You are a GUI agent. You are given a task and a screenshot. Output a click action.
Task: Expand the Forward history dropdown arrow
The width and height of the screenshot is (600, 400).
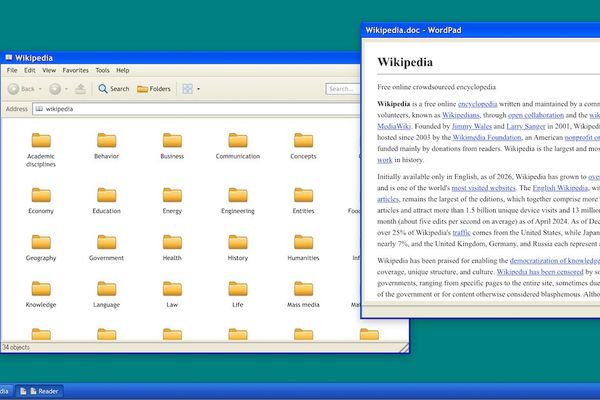pyautogui.click(x=66, y=89)
